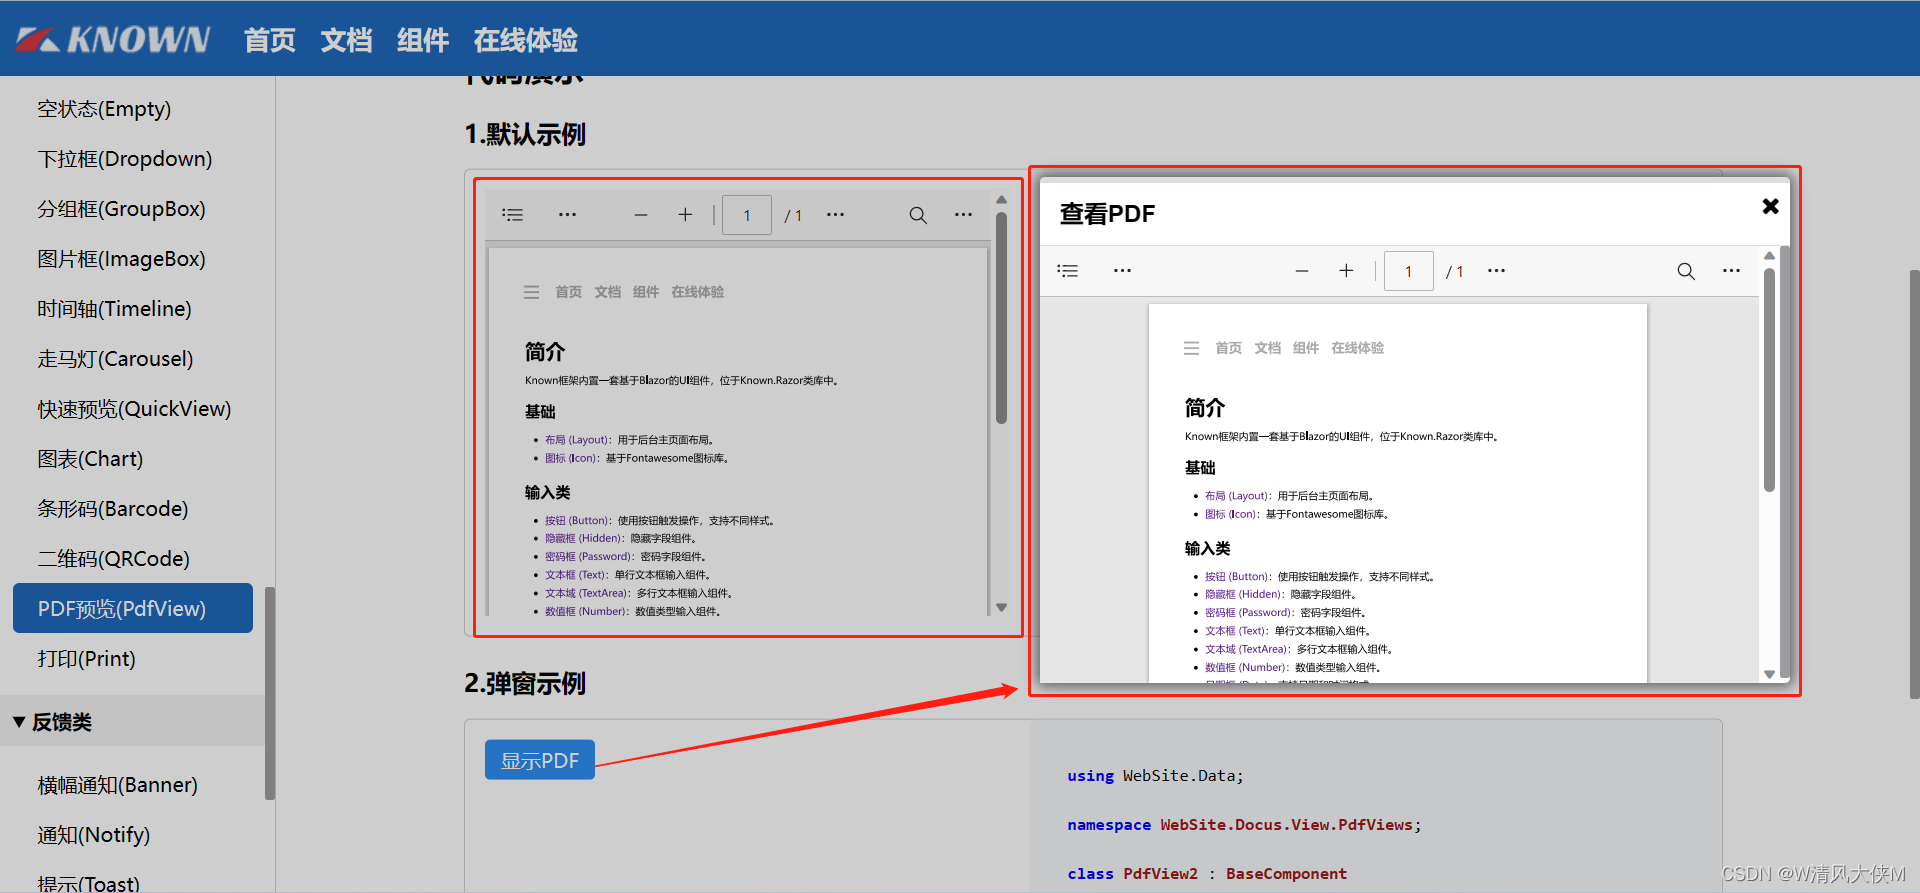
Task: Search in embedded PDF viewer
Action: (x=918, y=215)
